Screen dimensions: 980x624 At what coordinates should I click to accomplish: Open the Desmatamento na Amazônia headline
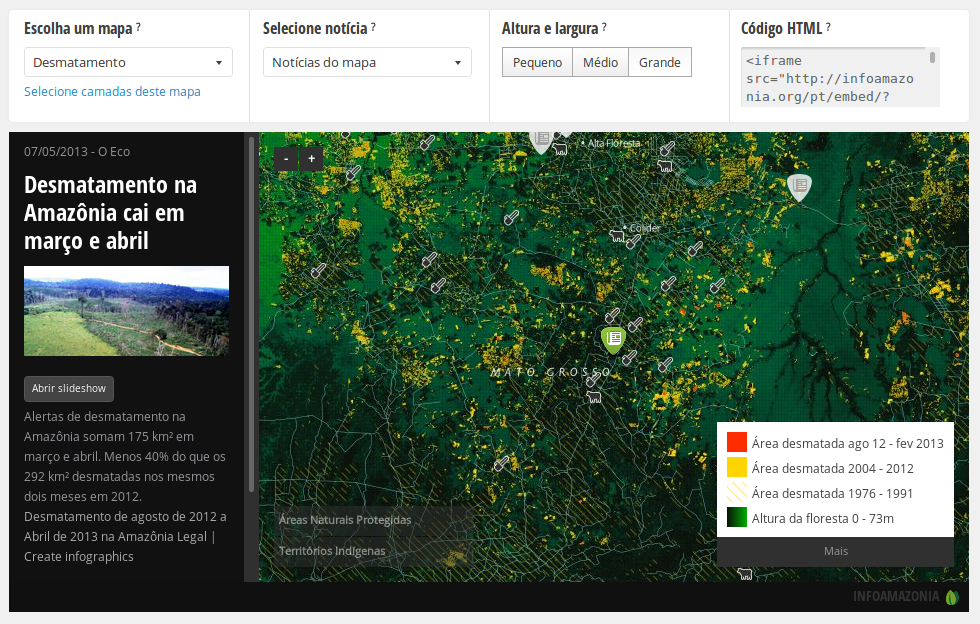(111, 213)
